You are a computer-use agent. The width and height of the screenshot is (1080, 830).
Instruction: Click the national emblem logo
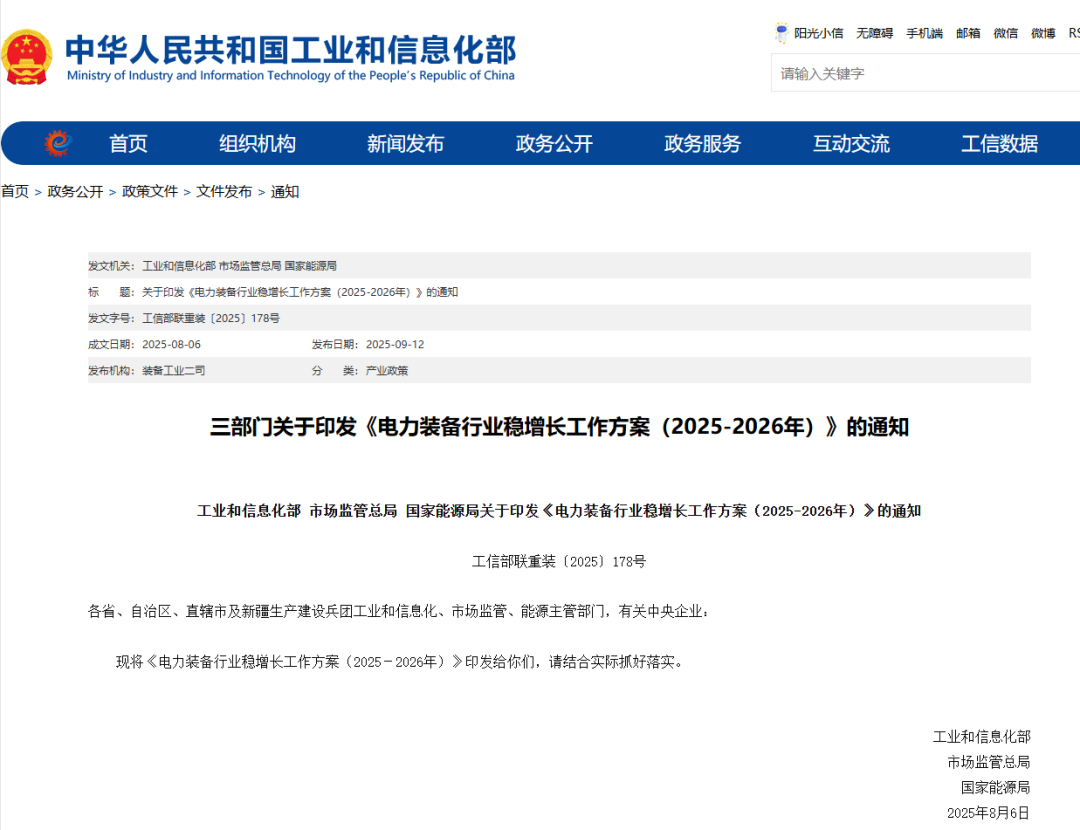(26, 56)
